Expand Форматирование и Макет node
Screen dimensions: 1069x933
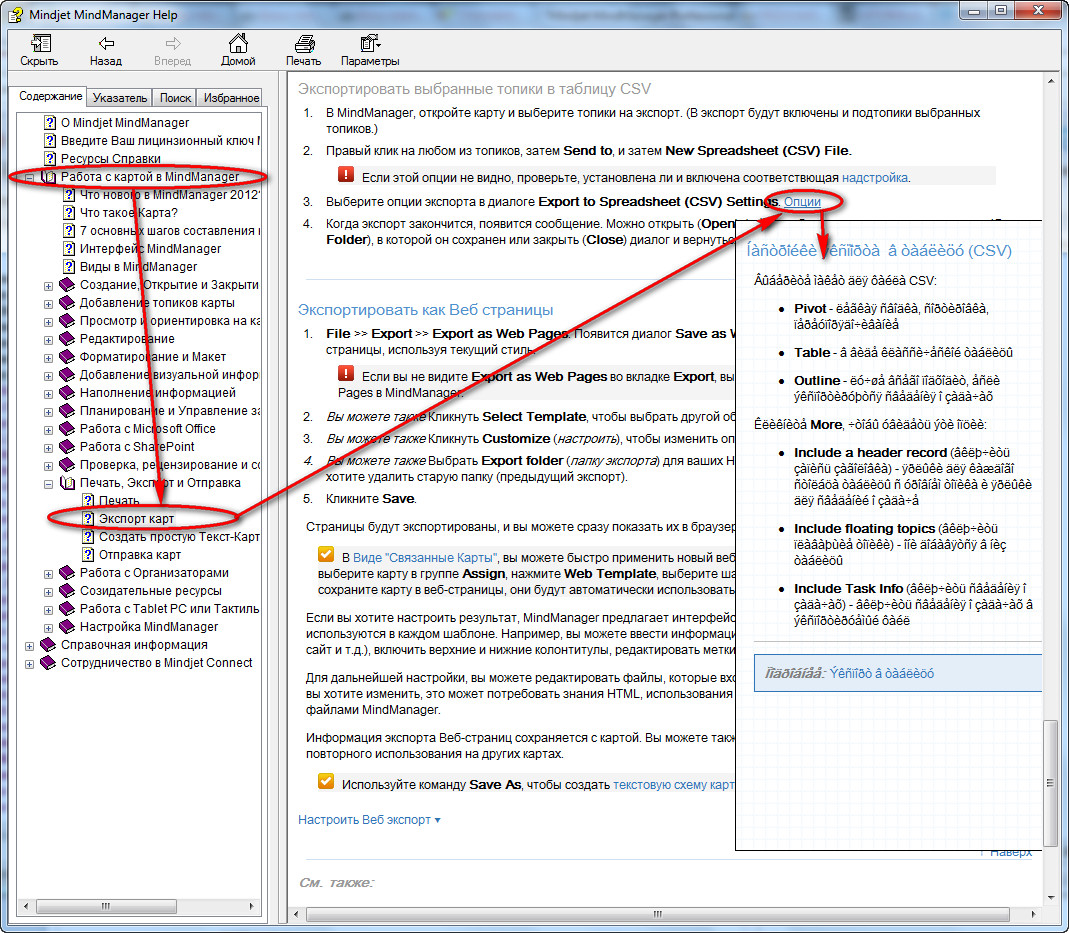pyautogui.click(x=48, y=357)
